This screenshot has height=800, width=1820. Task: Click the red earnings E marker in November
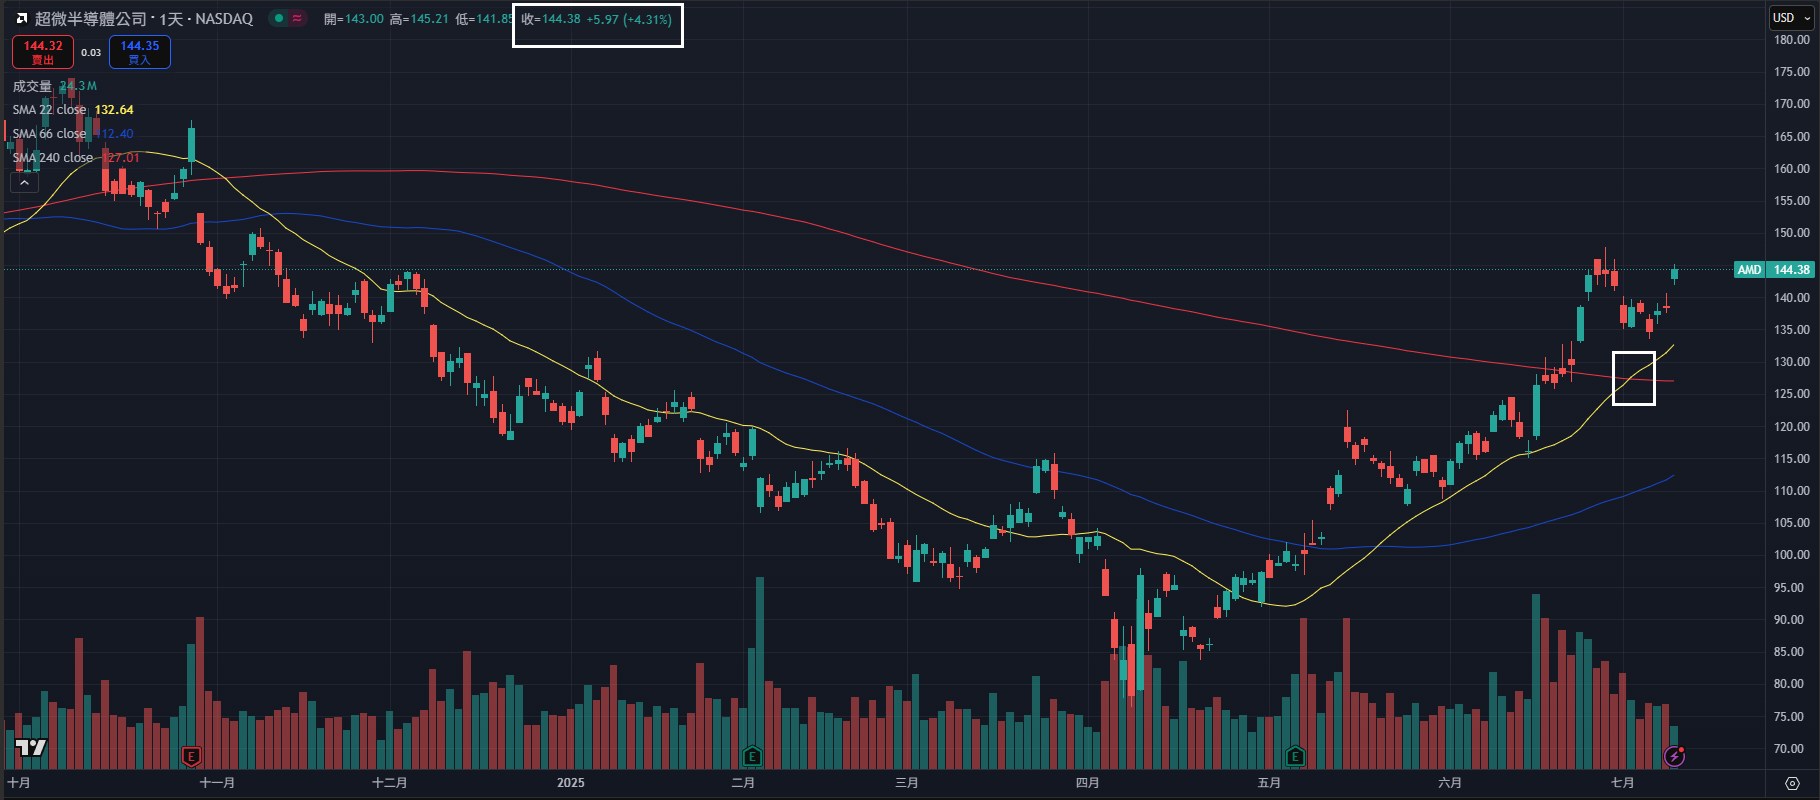pos(191,756)
